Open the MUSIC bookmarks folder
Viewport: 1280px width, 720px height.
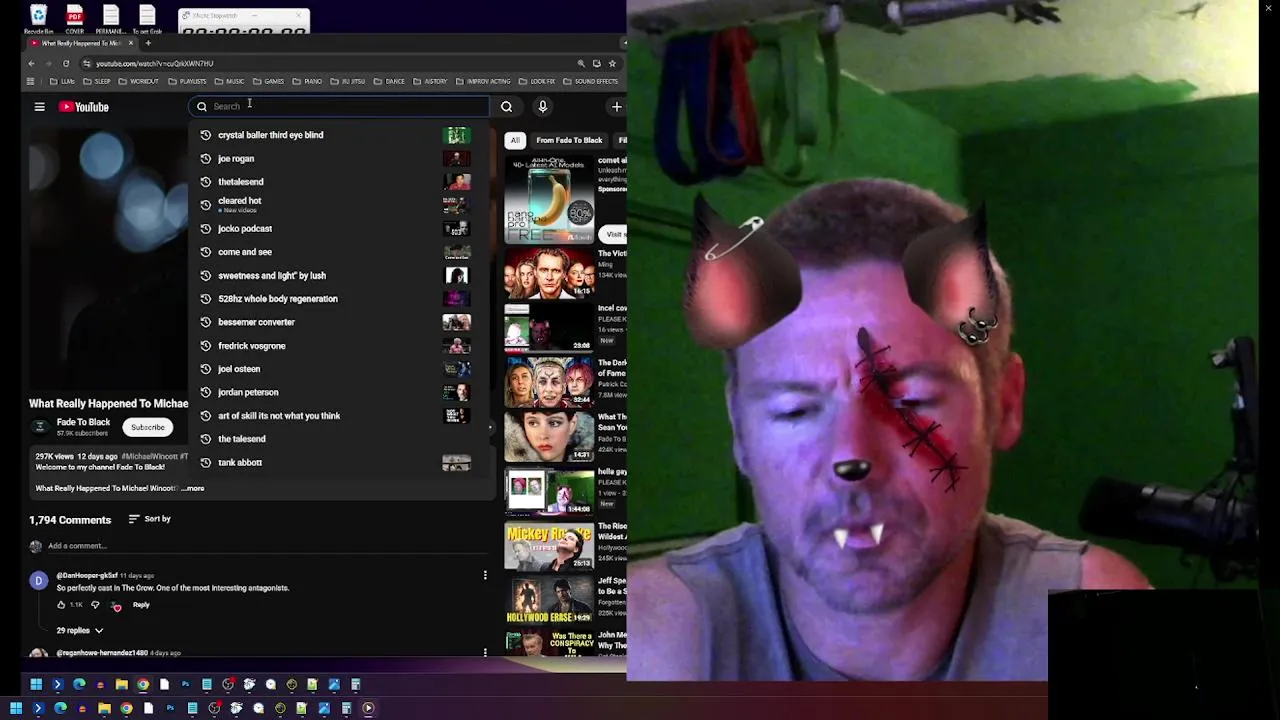pos(230,81)
